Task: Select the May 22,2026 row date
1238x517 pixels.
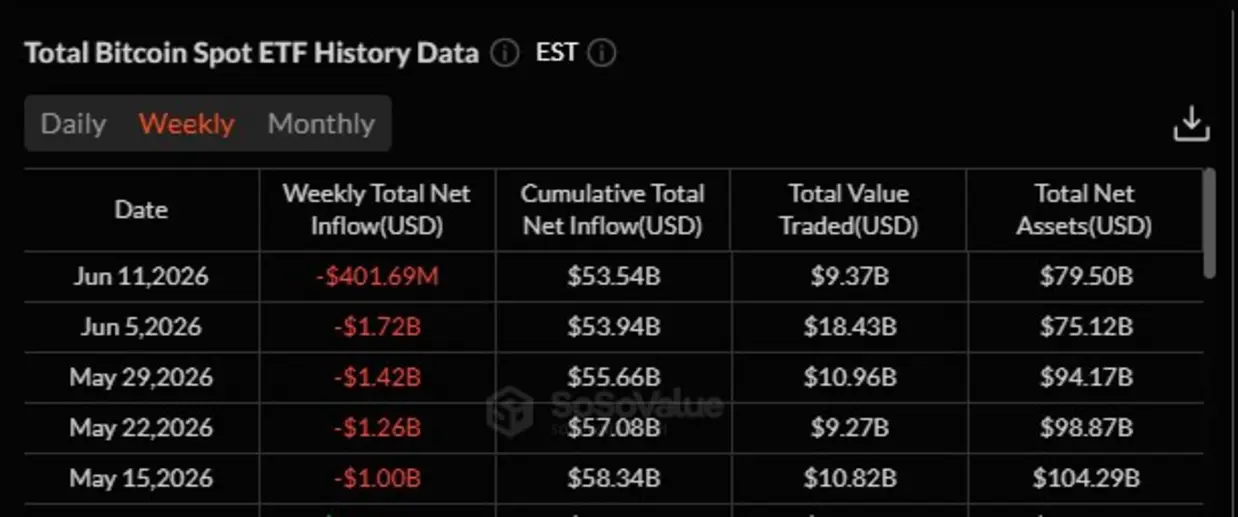Action: click(x=141, y=428)
